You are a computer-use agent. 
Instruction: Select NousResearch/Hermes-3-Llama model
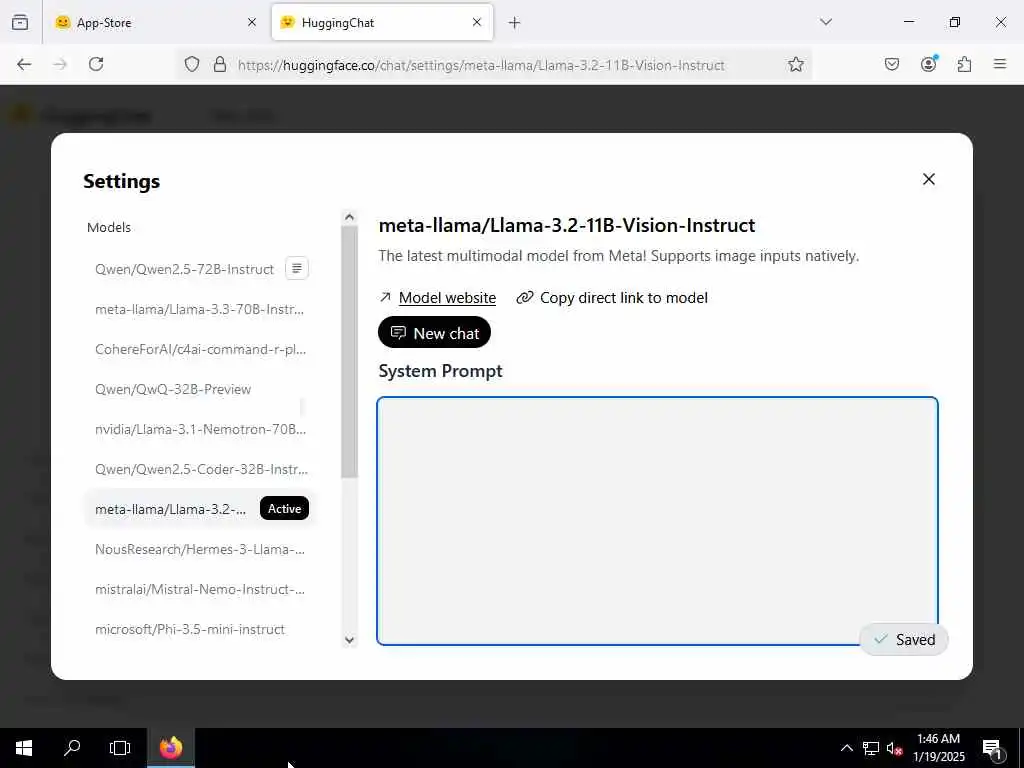pyautogui.click(x=199, y=549)
